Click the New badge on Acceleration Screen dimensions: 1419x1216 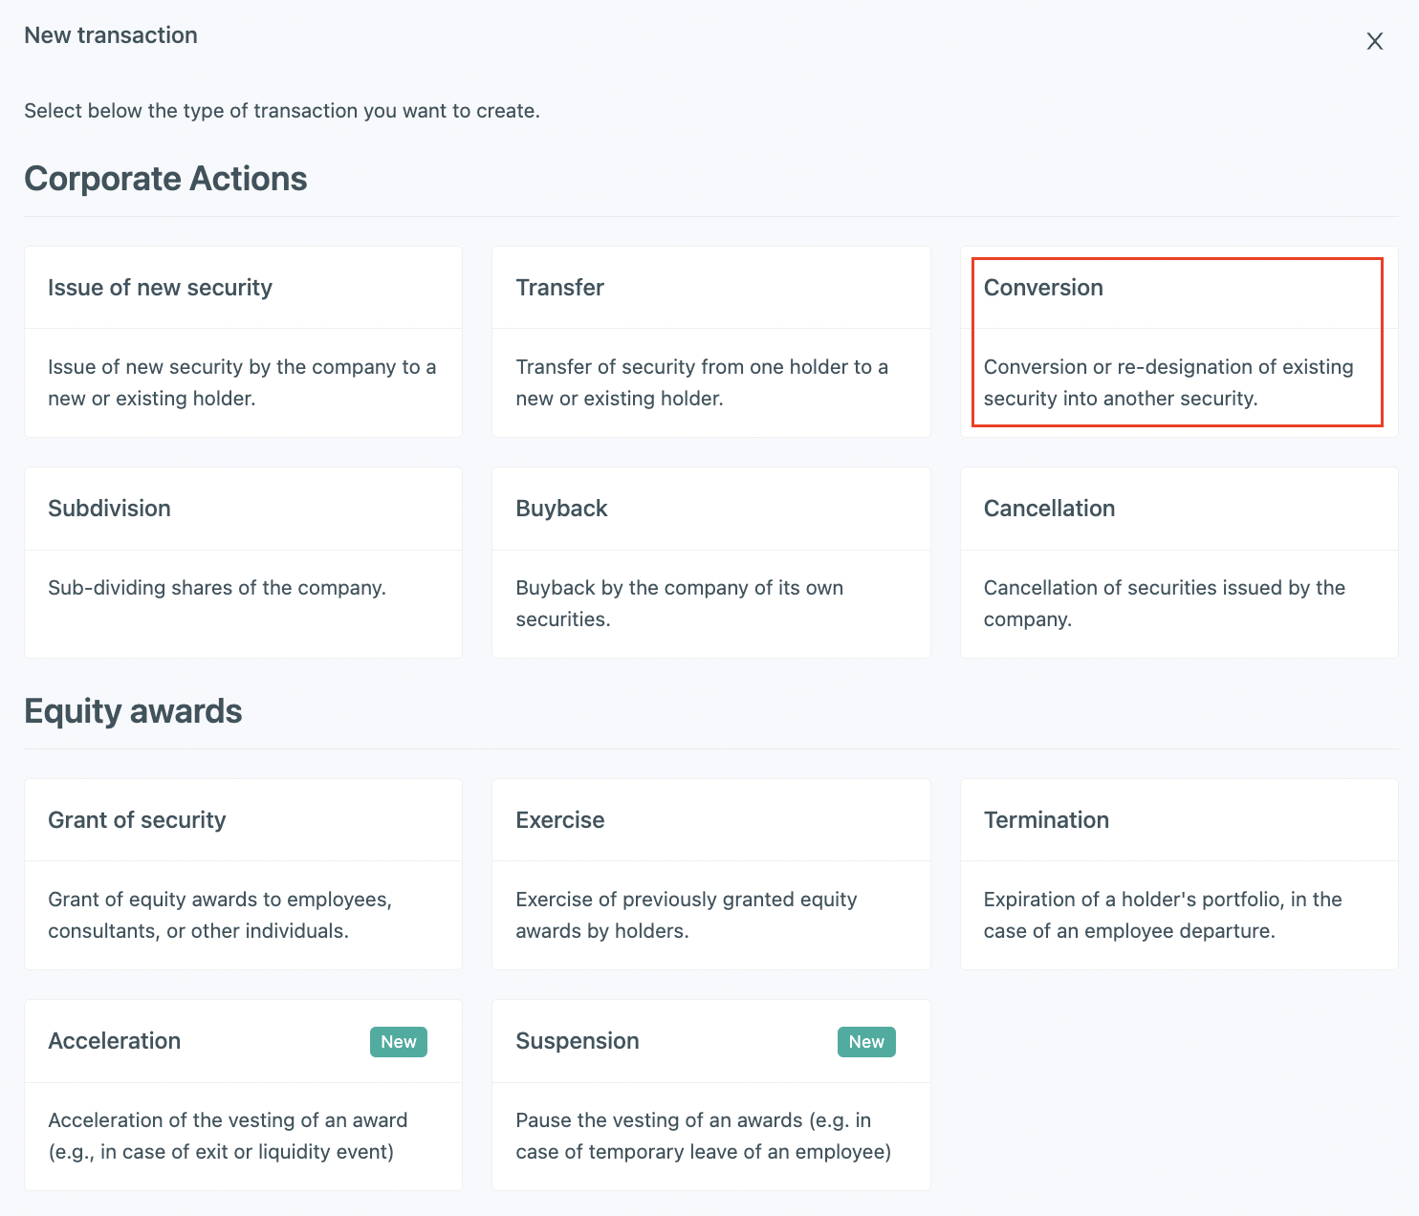pyautogui.click(x=398, y=1041)
